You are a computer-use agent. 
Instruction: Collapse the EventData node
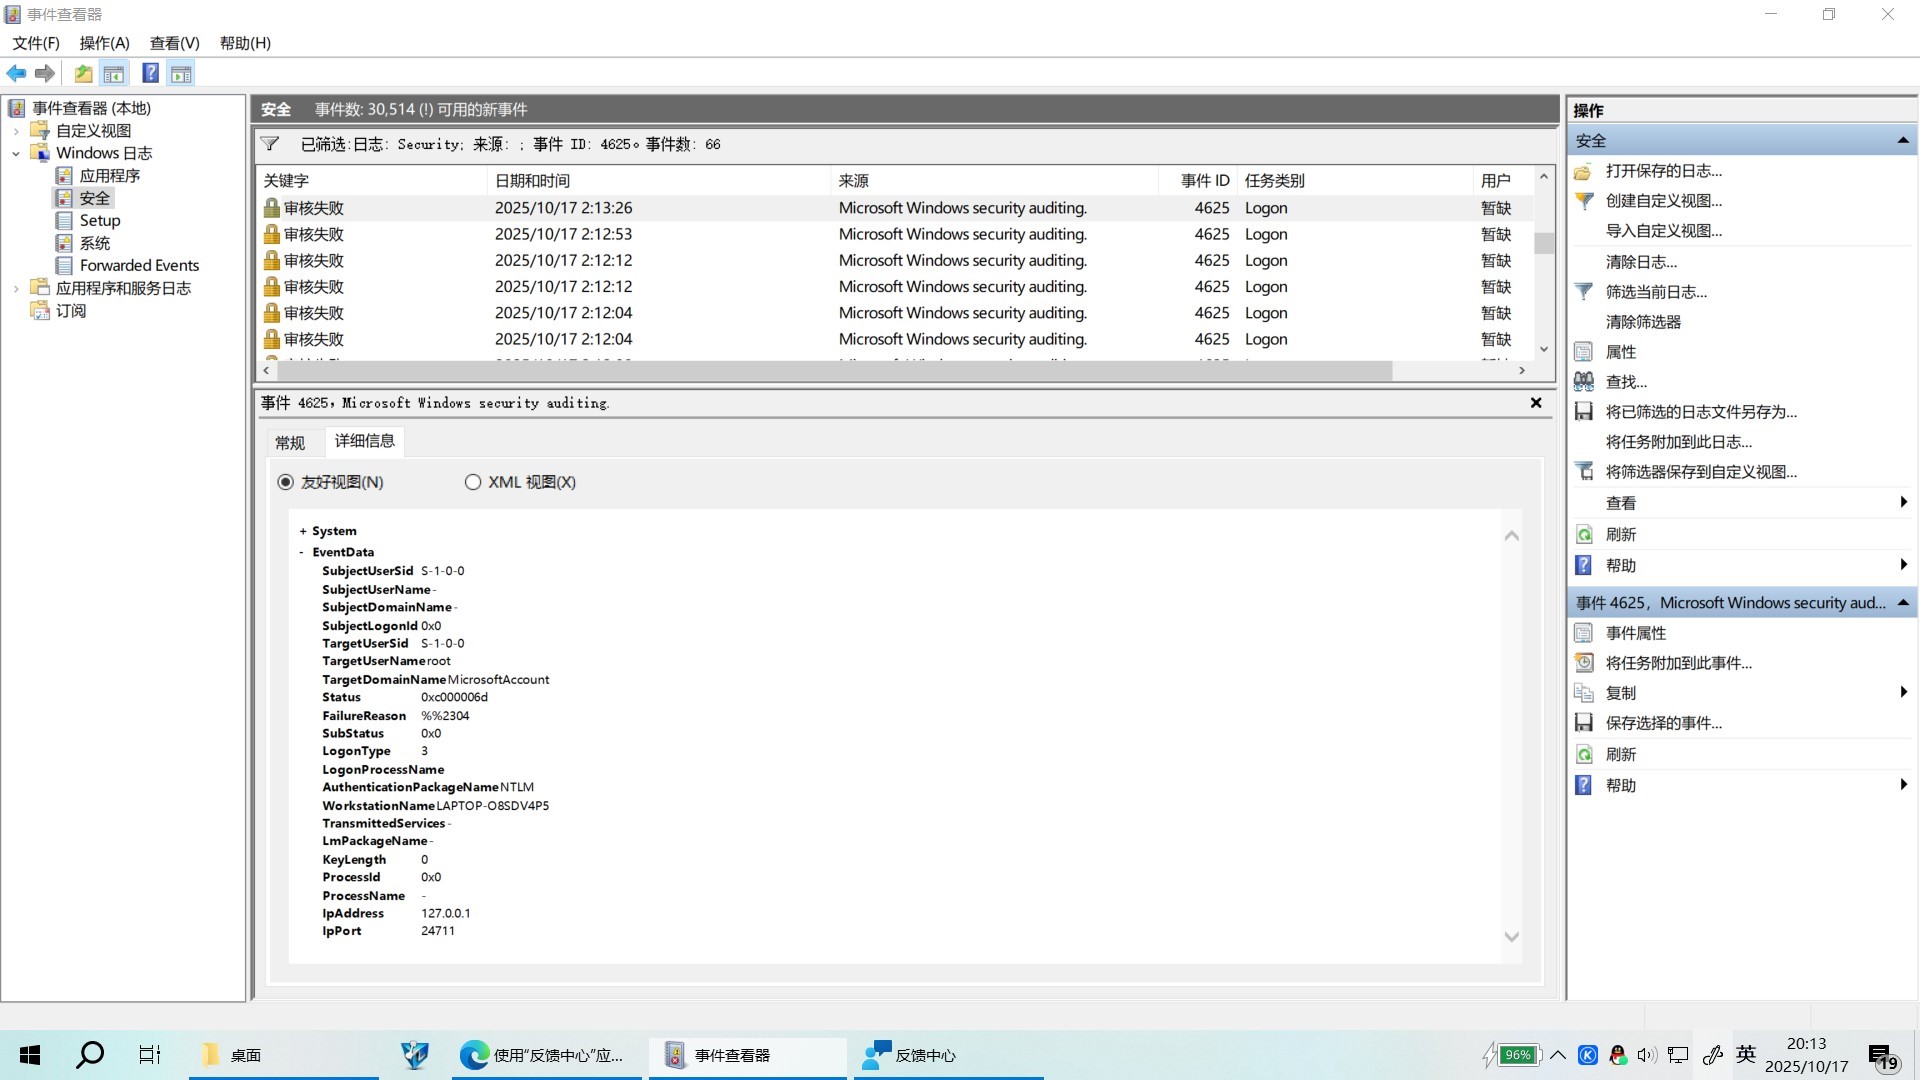tap(302, 552)
